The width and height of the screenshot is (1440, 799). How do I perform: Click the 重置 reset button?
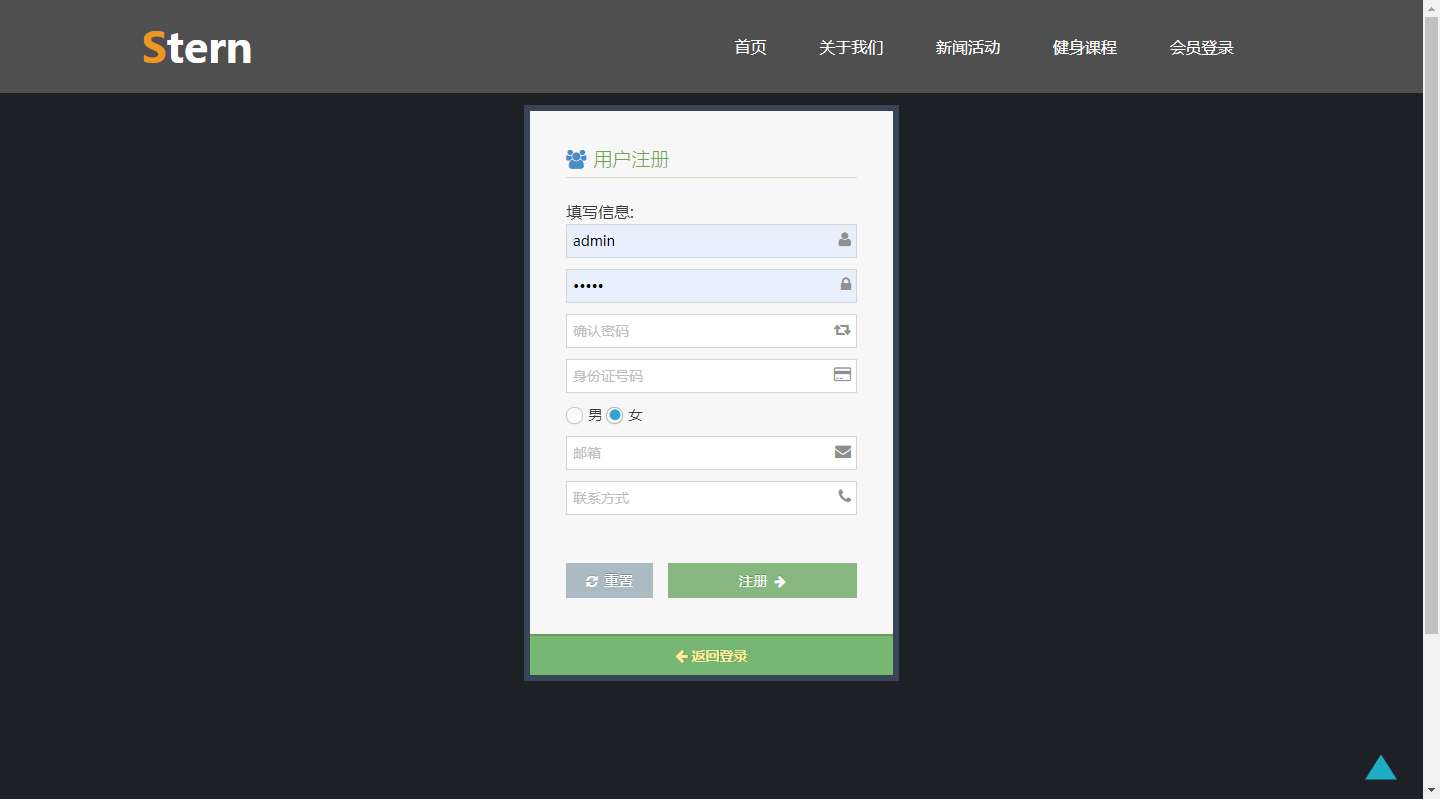(x=609, y=581)
